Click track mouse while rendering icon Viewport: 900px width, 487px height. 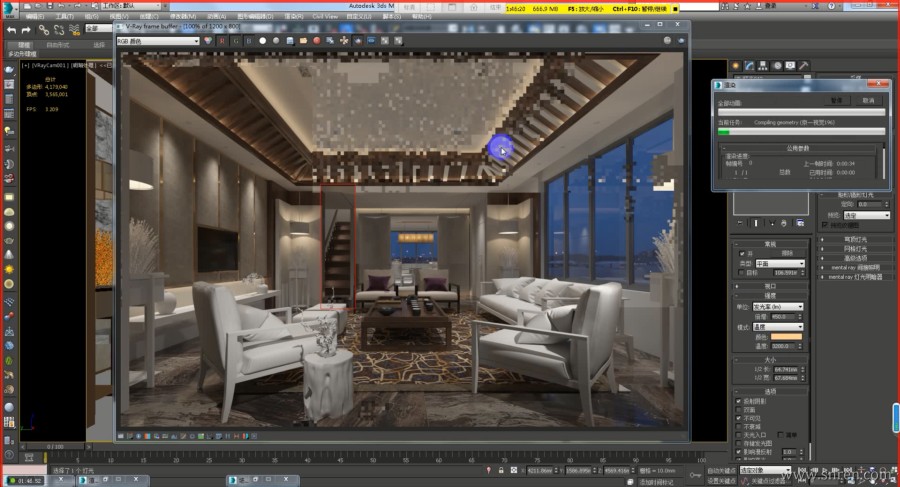(344, 41)
